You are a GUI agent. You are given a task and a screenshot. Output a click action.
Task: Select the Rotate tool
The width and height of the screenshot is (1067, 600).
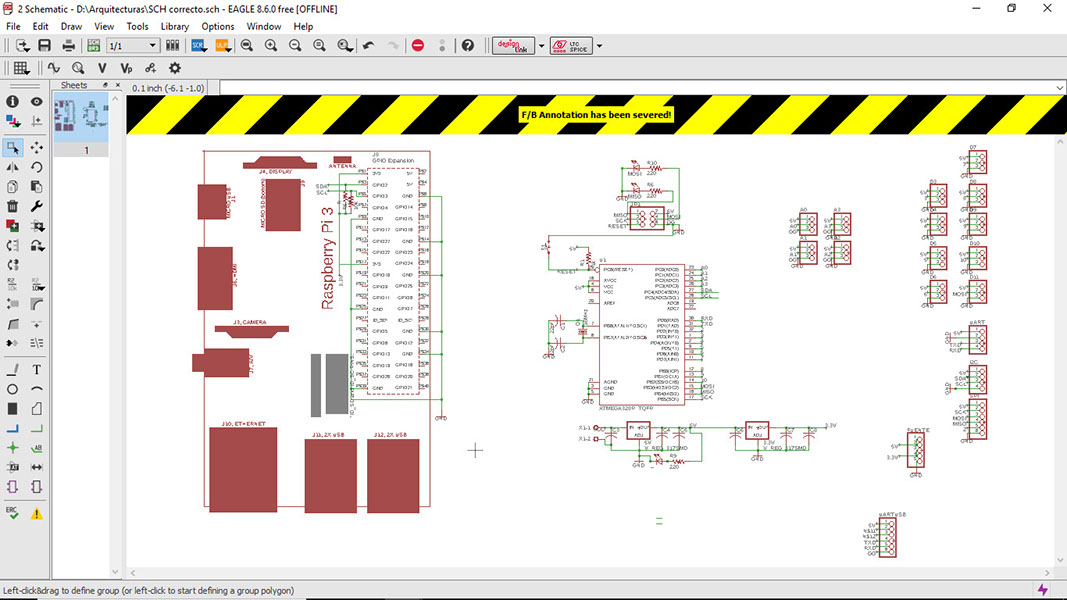37,167
